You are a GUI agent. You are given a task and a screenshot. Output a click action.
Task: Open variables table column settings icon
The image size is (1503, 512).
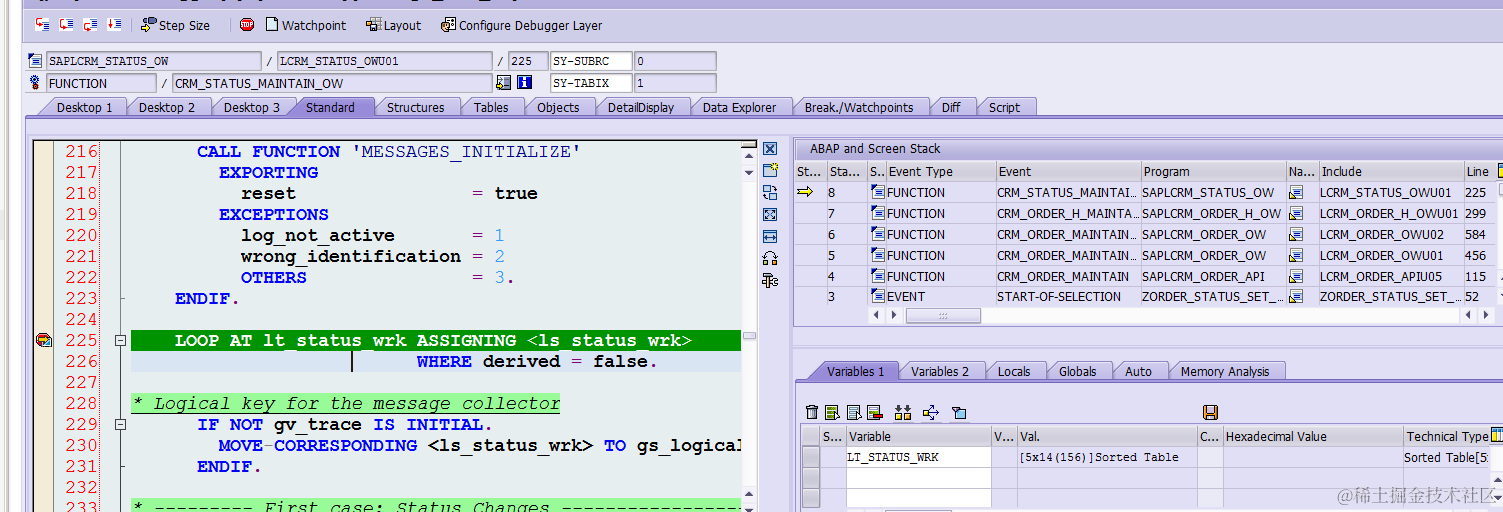(1497, 436)
